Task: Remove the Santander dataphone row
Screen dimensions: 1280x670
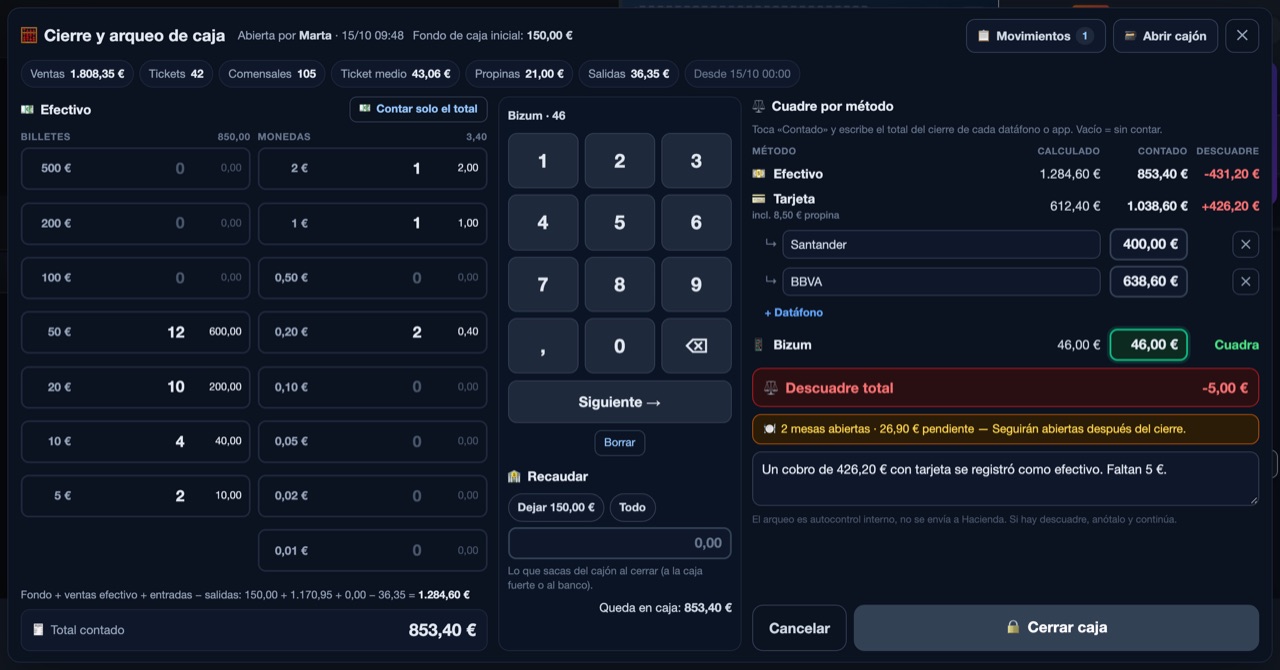Action: tap(1245, 244)
